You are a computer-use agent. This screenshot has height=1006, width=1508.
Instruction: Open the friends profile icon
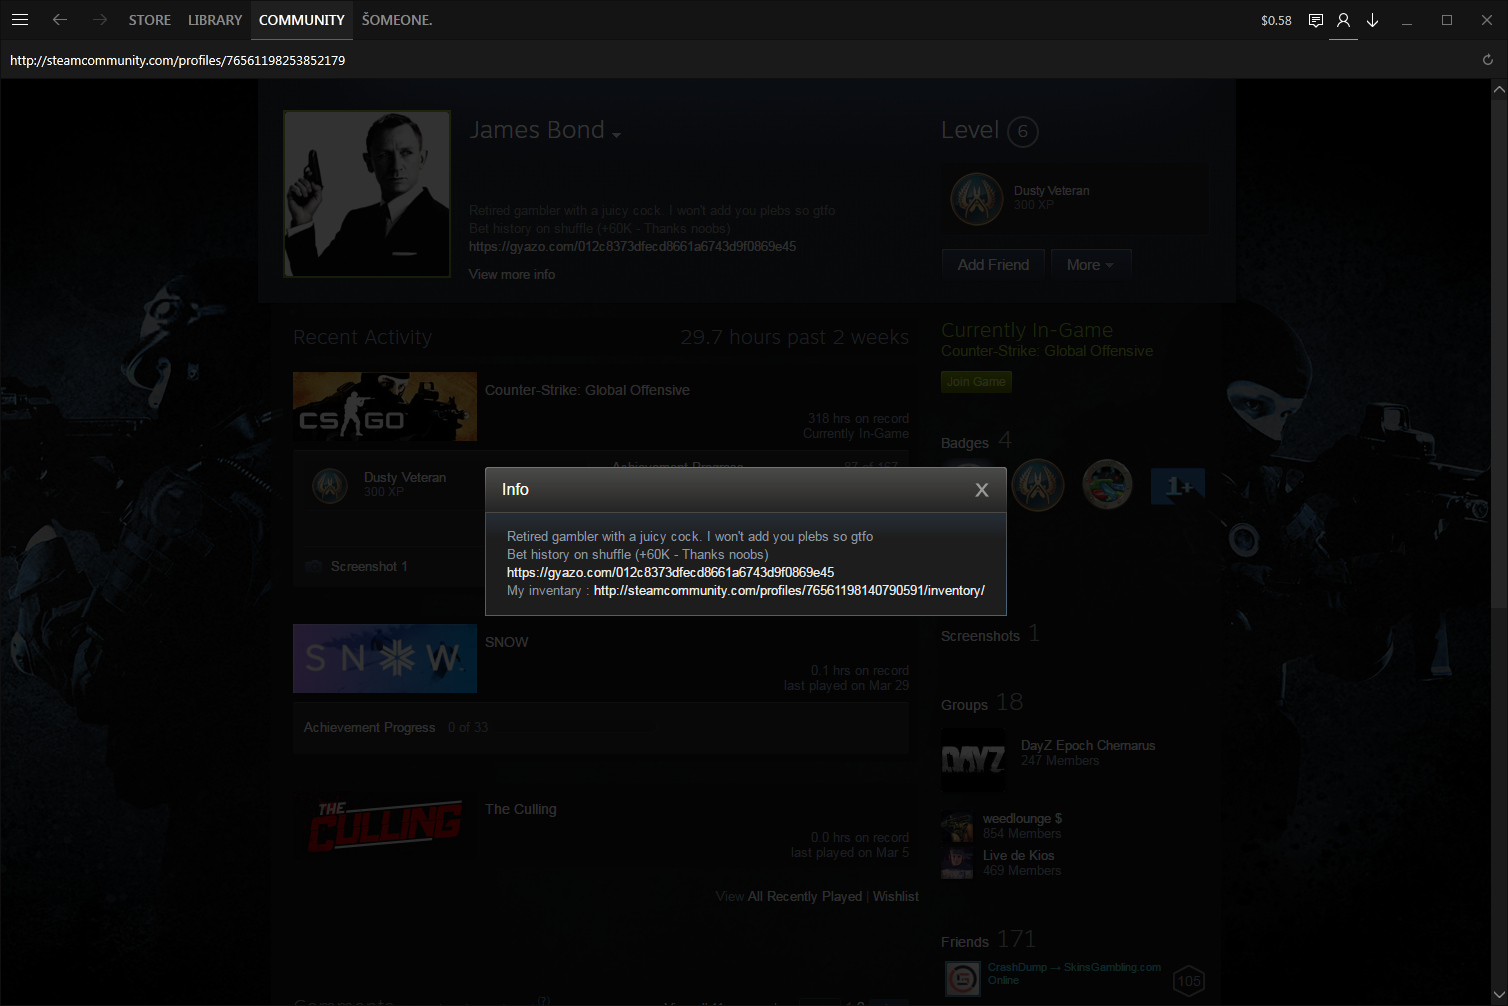point(1343,20)
